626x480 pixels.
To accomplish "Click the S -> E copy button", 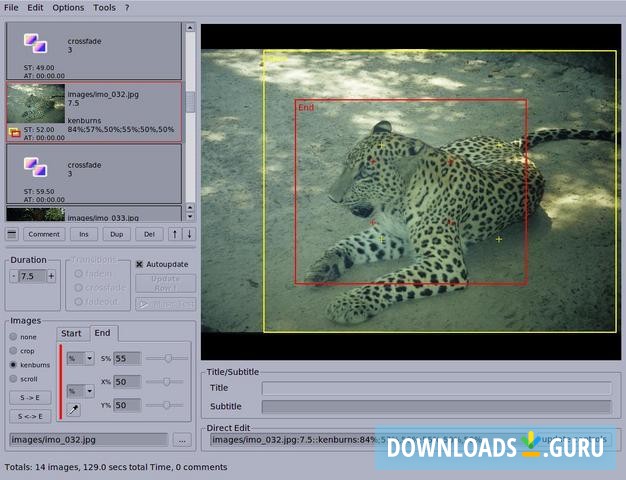I will click(30, 397).
